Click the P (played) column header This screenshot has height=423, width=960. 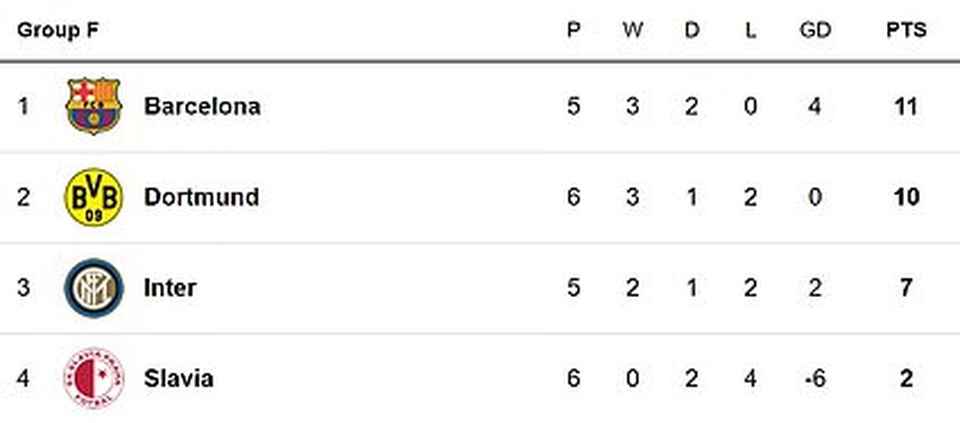tap(573, 30)
